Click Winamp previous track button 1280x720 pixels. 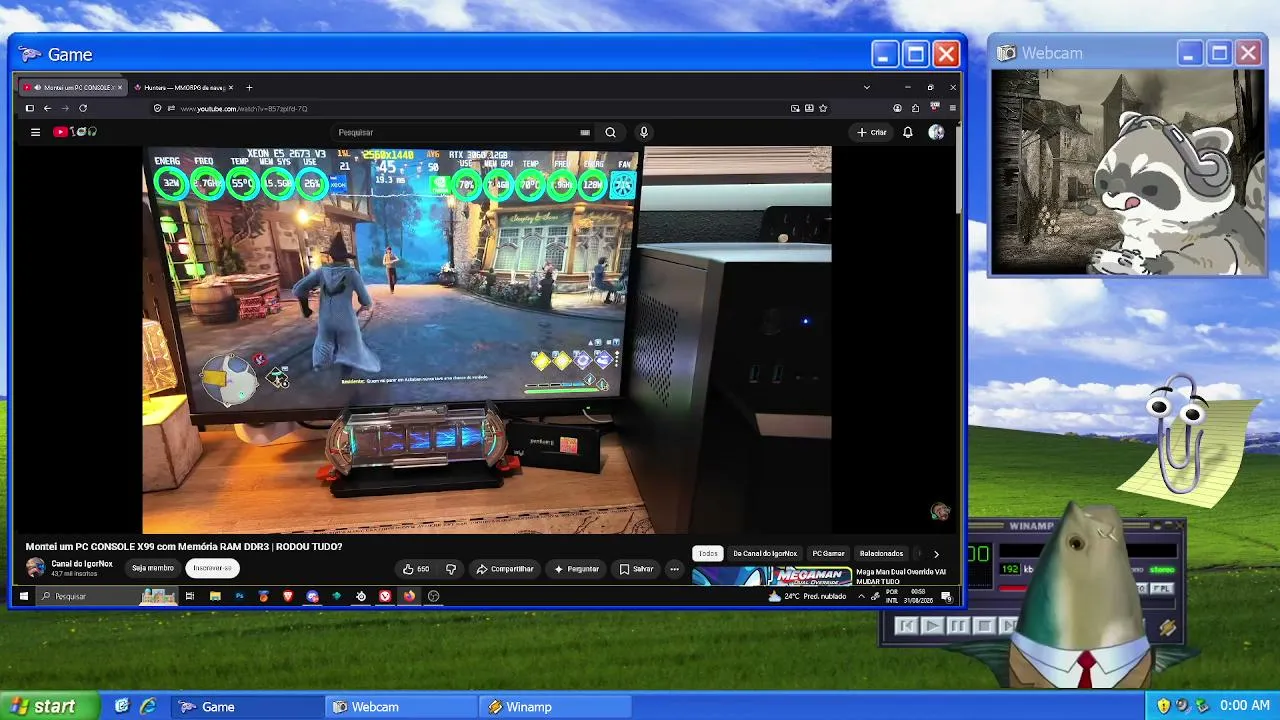click(907, 626)
